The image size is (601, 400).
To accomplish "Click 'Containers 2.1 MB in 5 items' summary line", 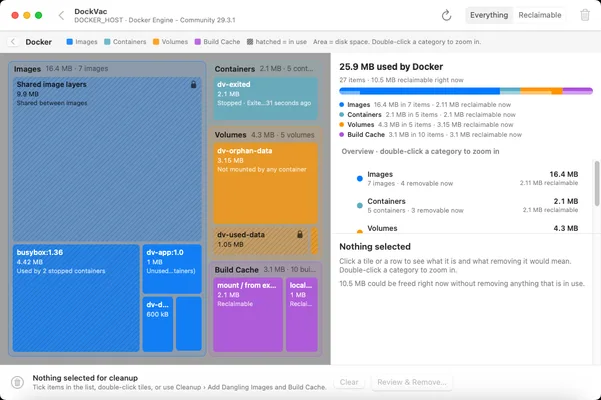I will tap(427, 115).
